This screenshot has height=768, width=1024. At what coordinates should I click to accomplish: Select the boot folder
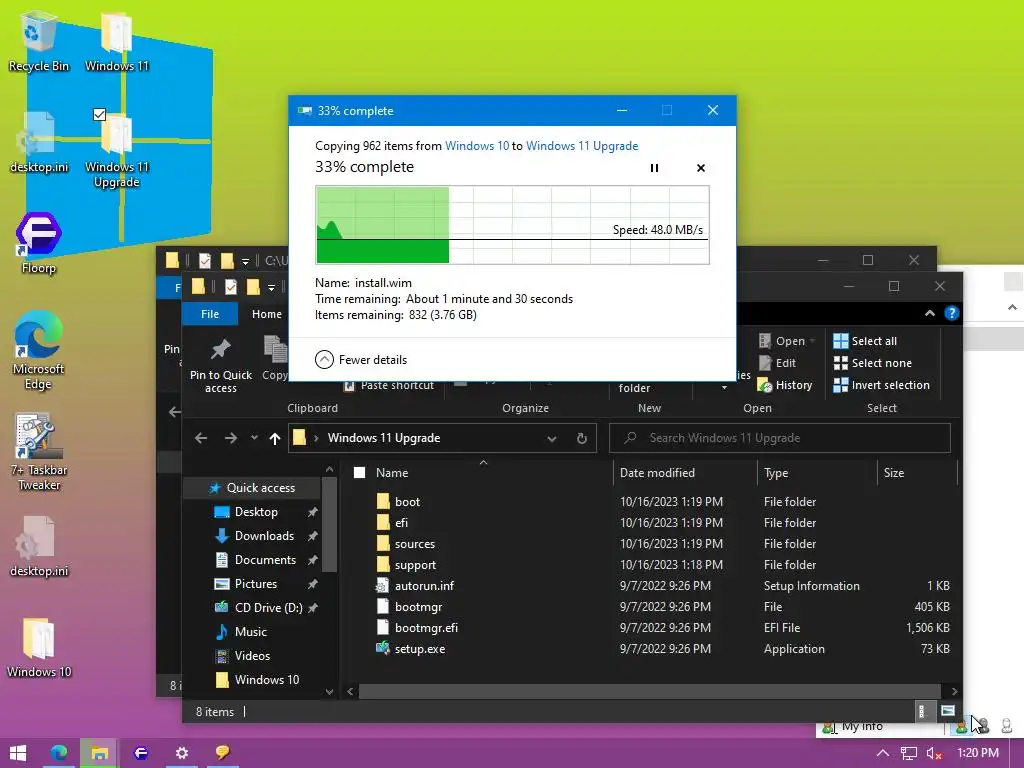[408, 502]
